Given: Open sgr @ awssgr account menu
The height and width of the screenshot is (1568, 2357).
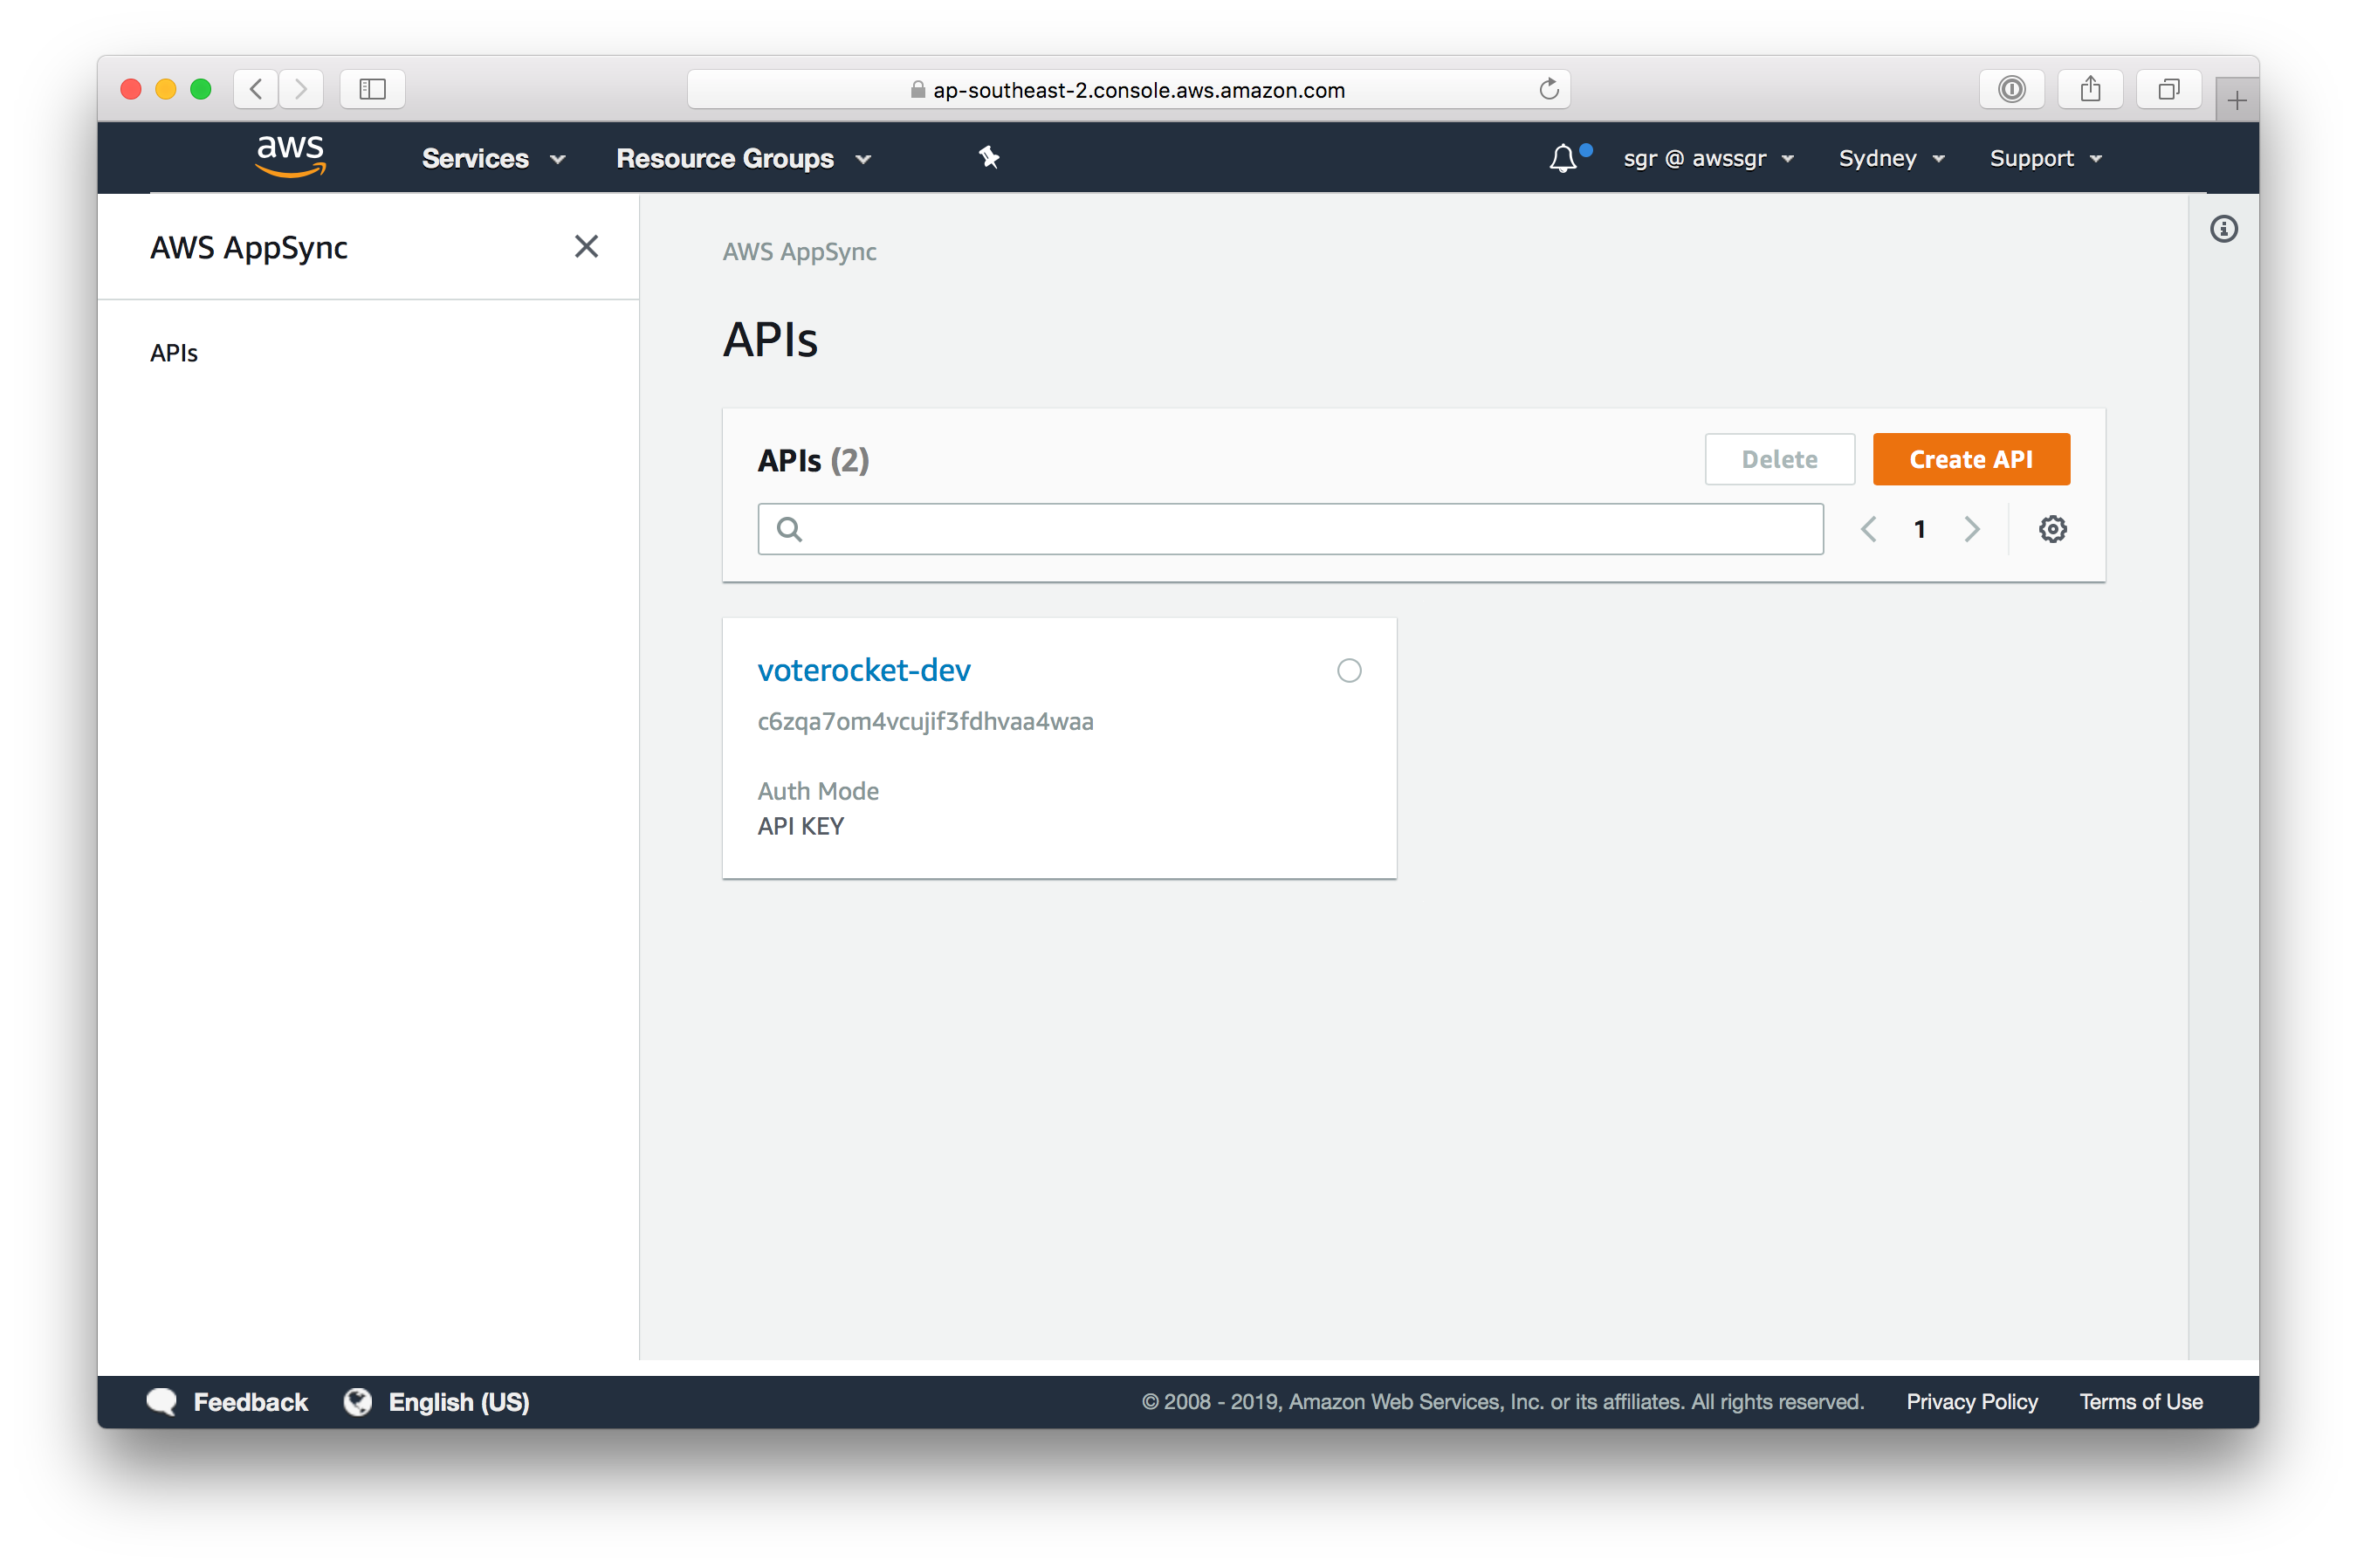Looking at the screenshot, I should (1708, 158).
